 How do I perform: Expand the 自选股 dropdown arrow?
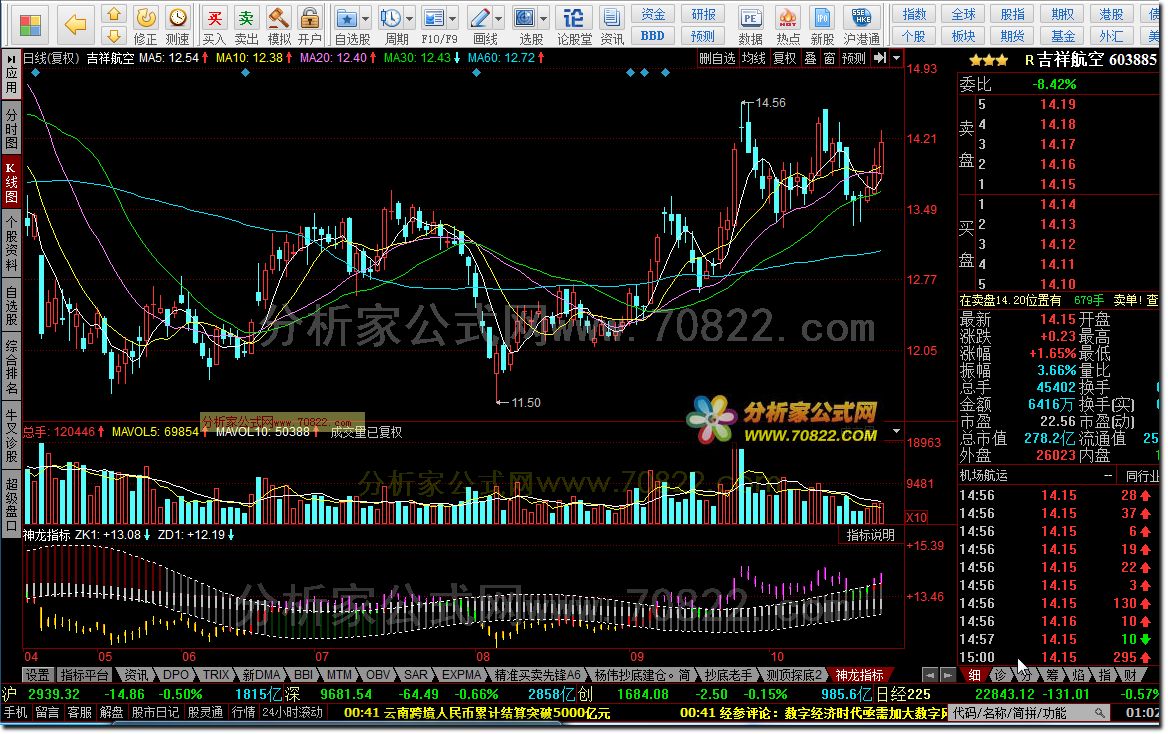[366, 19]
